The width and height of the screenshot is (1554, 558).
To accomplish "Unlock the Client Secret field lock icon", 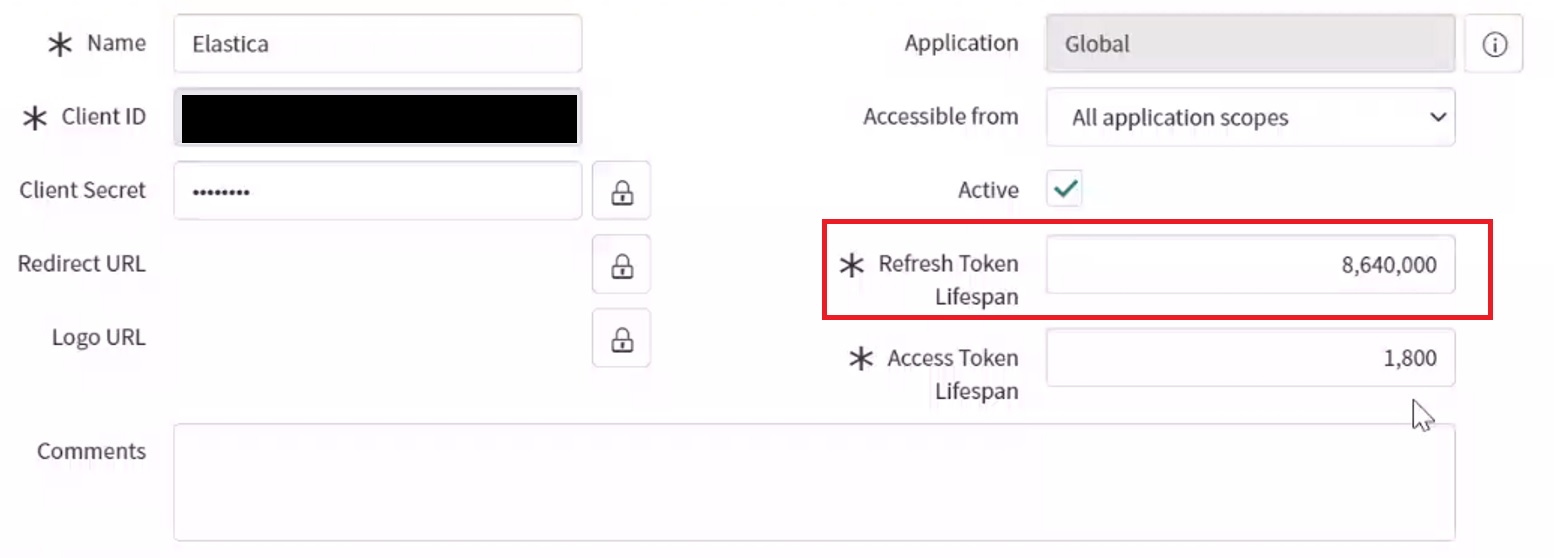I will click(621, 191).
